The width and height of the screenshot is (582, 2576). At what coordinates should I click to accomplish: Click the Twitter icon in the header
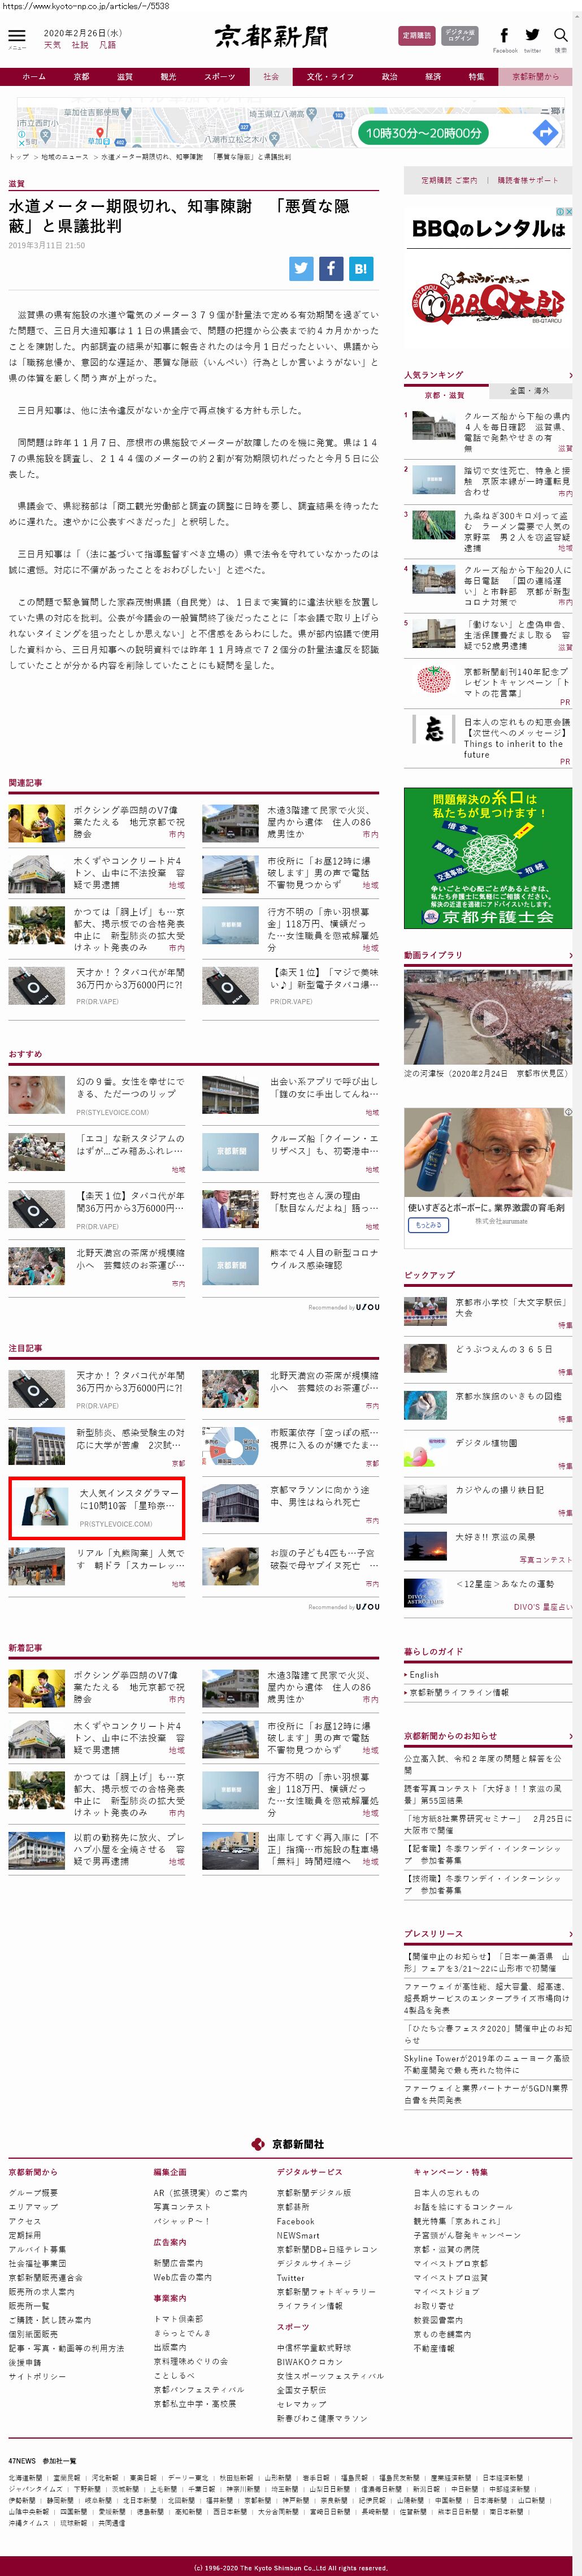point(532,36)
